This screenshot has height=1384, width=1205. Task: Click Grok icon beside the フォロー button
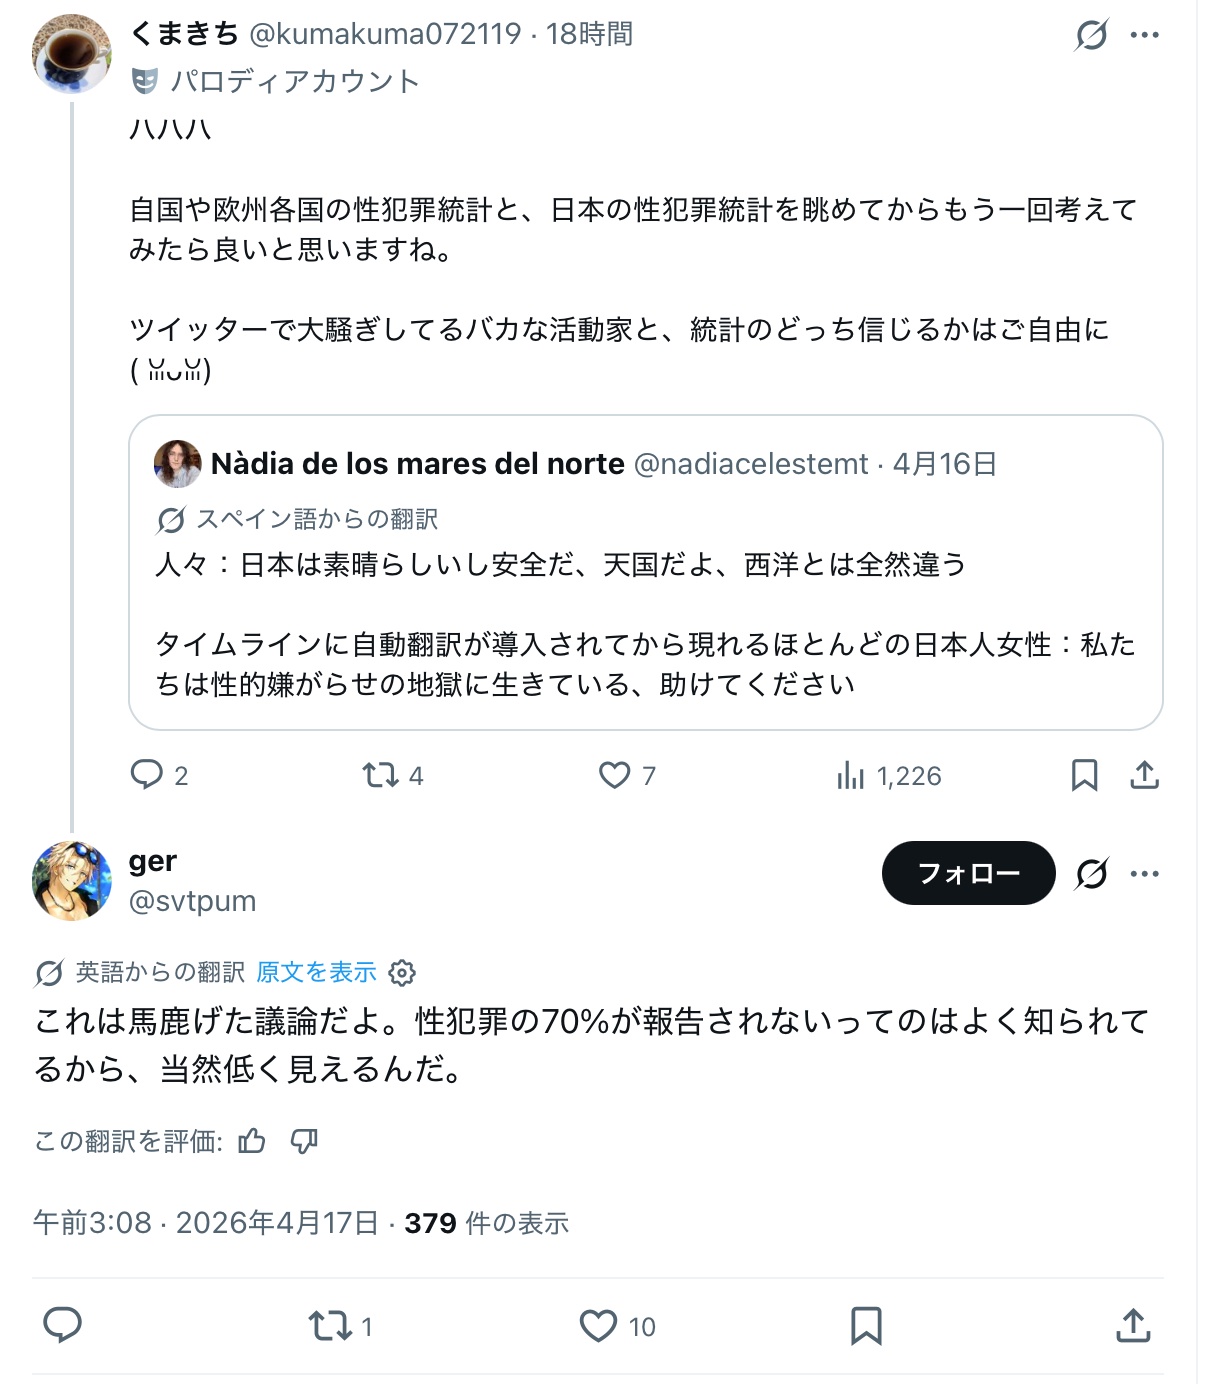1091,874
